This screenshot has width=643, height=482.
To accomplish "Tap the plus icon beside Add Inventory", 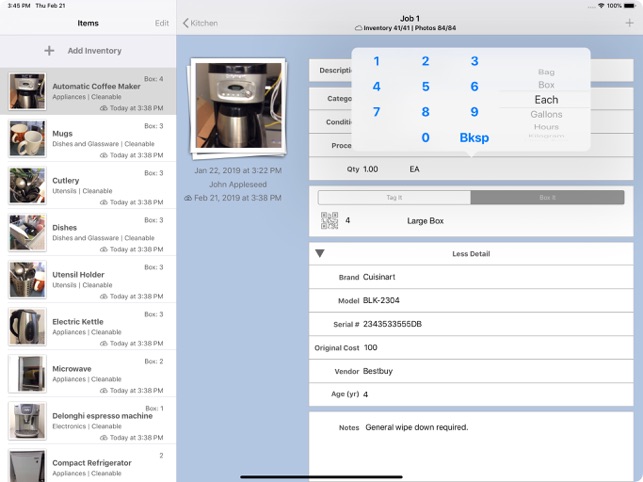I will click(49, 50).
